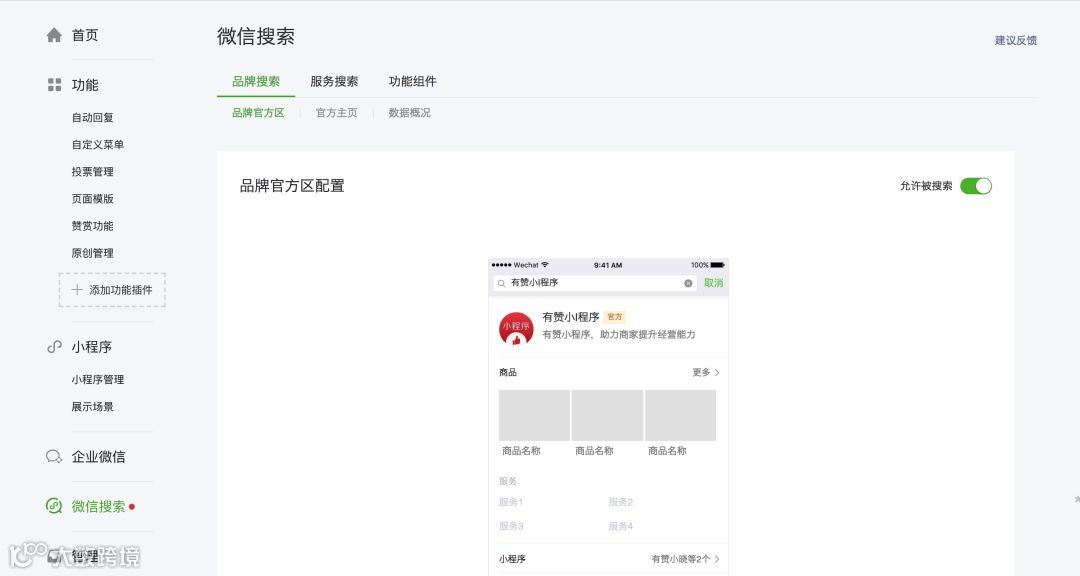
Task: Click the magnifier icon in phone preview
Action: click(x=501, y=283)
